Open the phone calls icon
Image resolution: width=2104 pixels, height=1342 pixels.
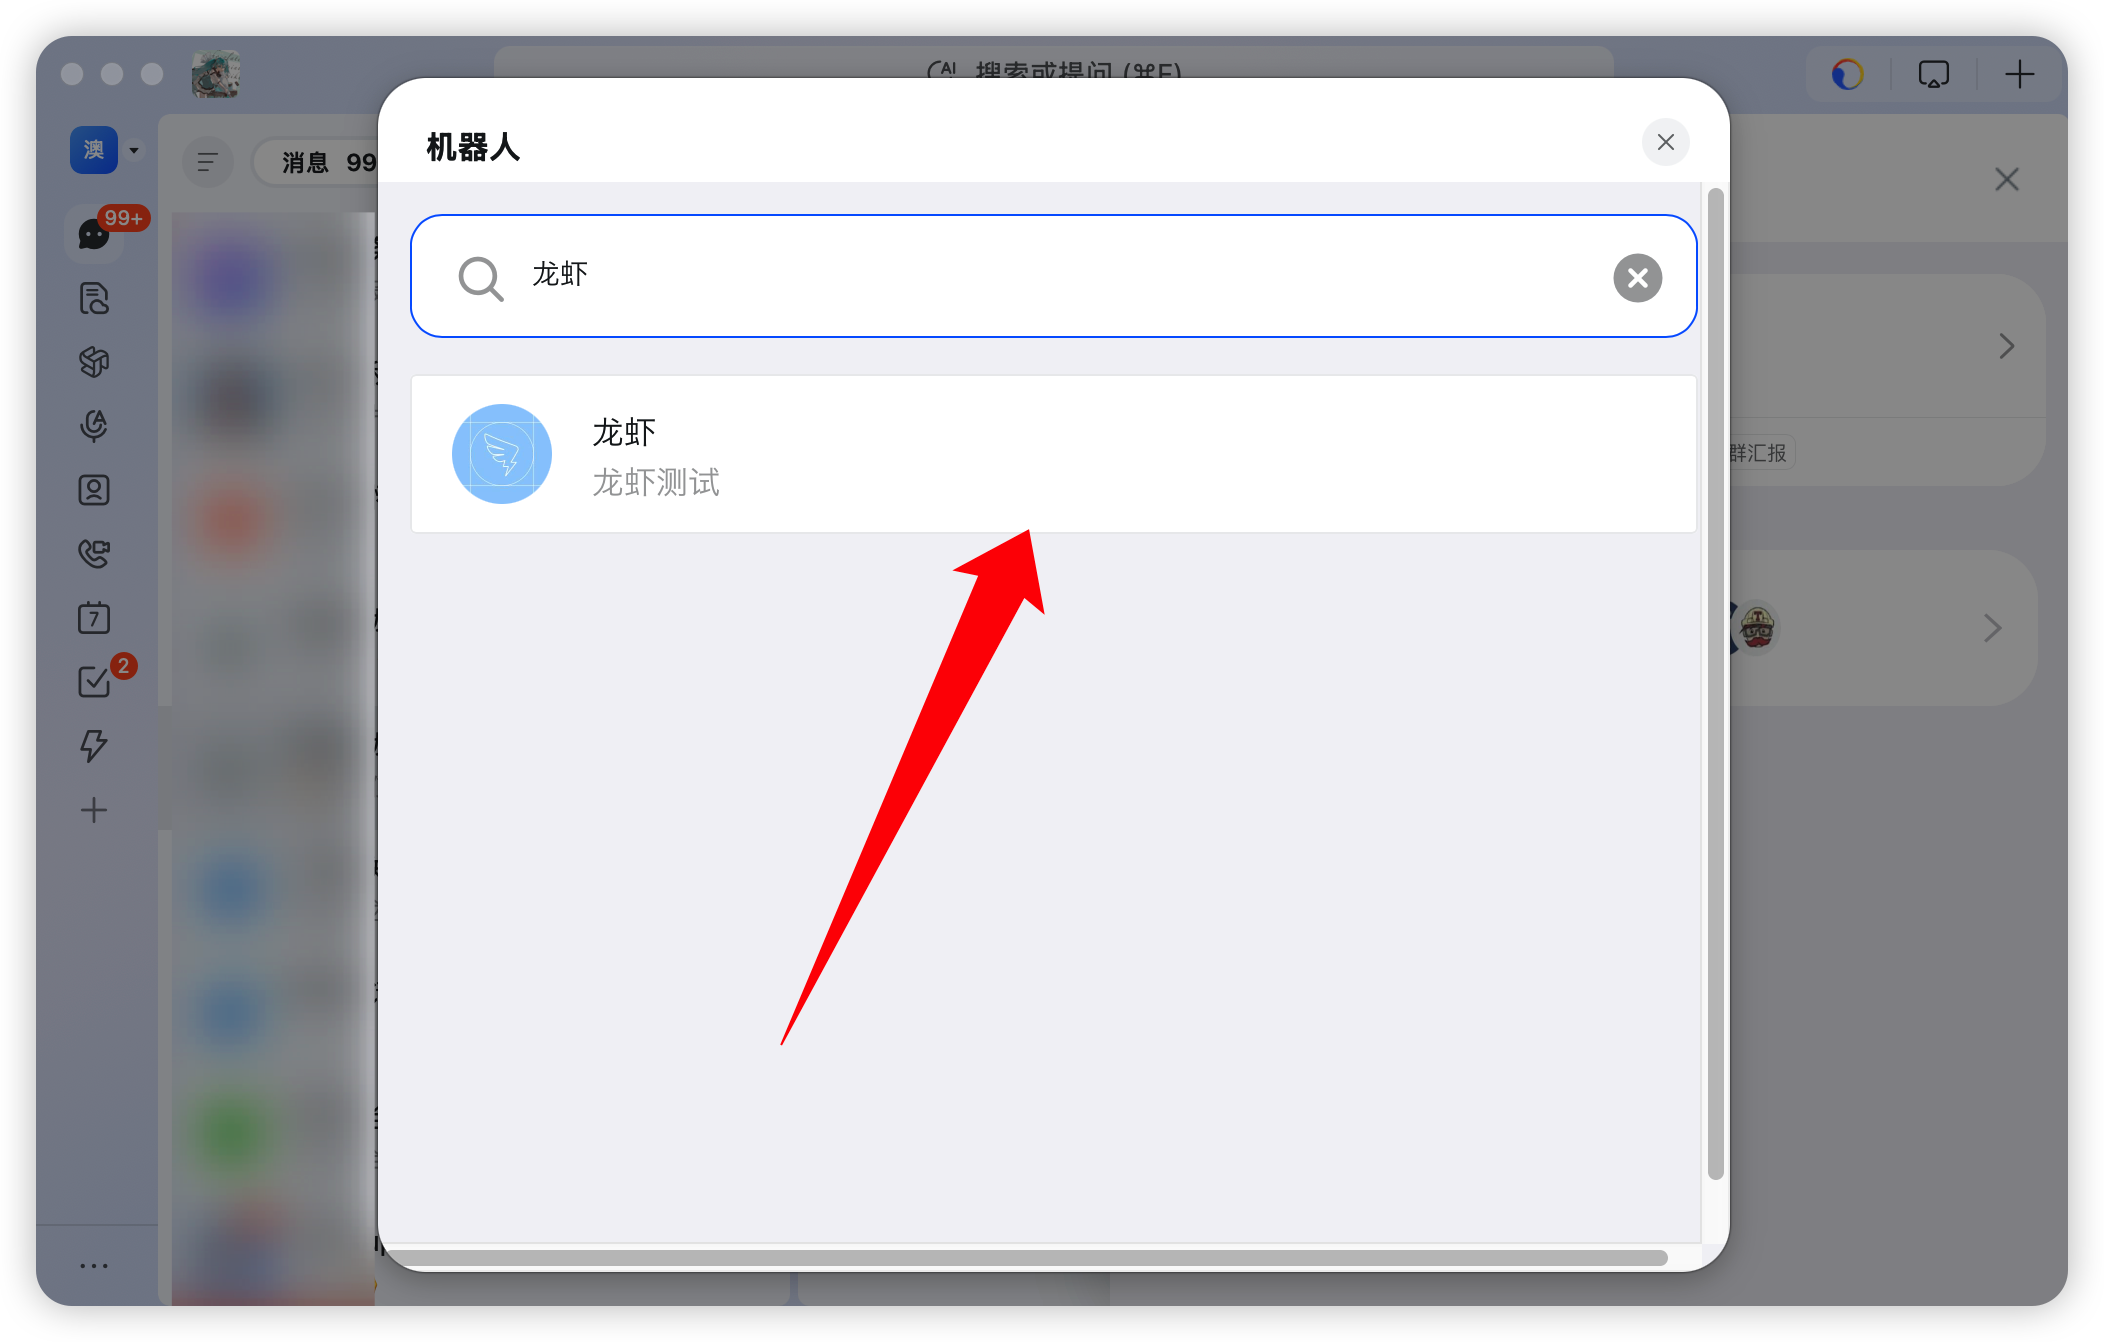(x=94, y=554)
